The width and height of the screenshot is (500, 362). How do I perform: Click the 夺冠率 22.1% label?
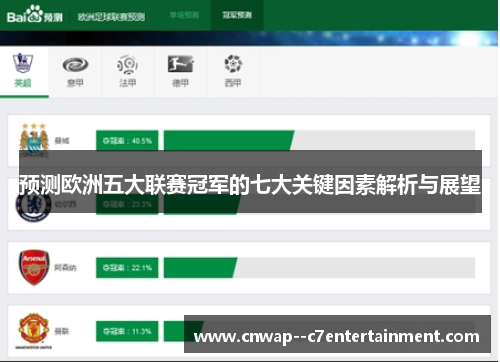pyautogui.click(x=127, y=268)
